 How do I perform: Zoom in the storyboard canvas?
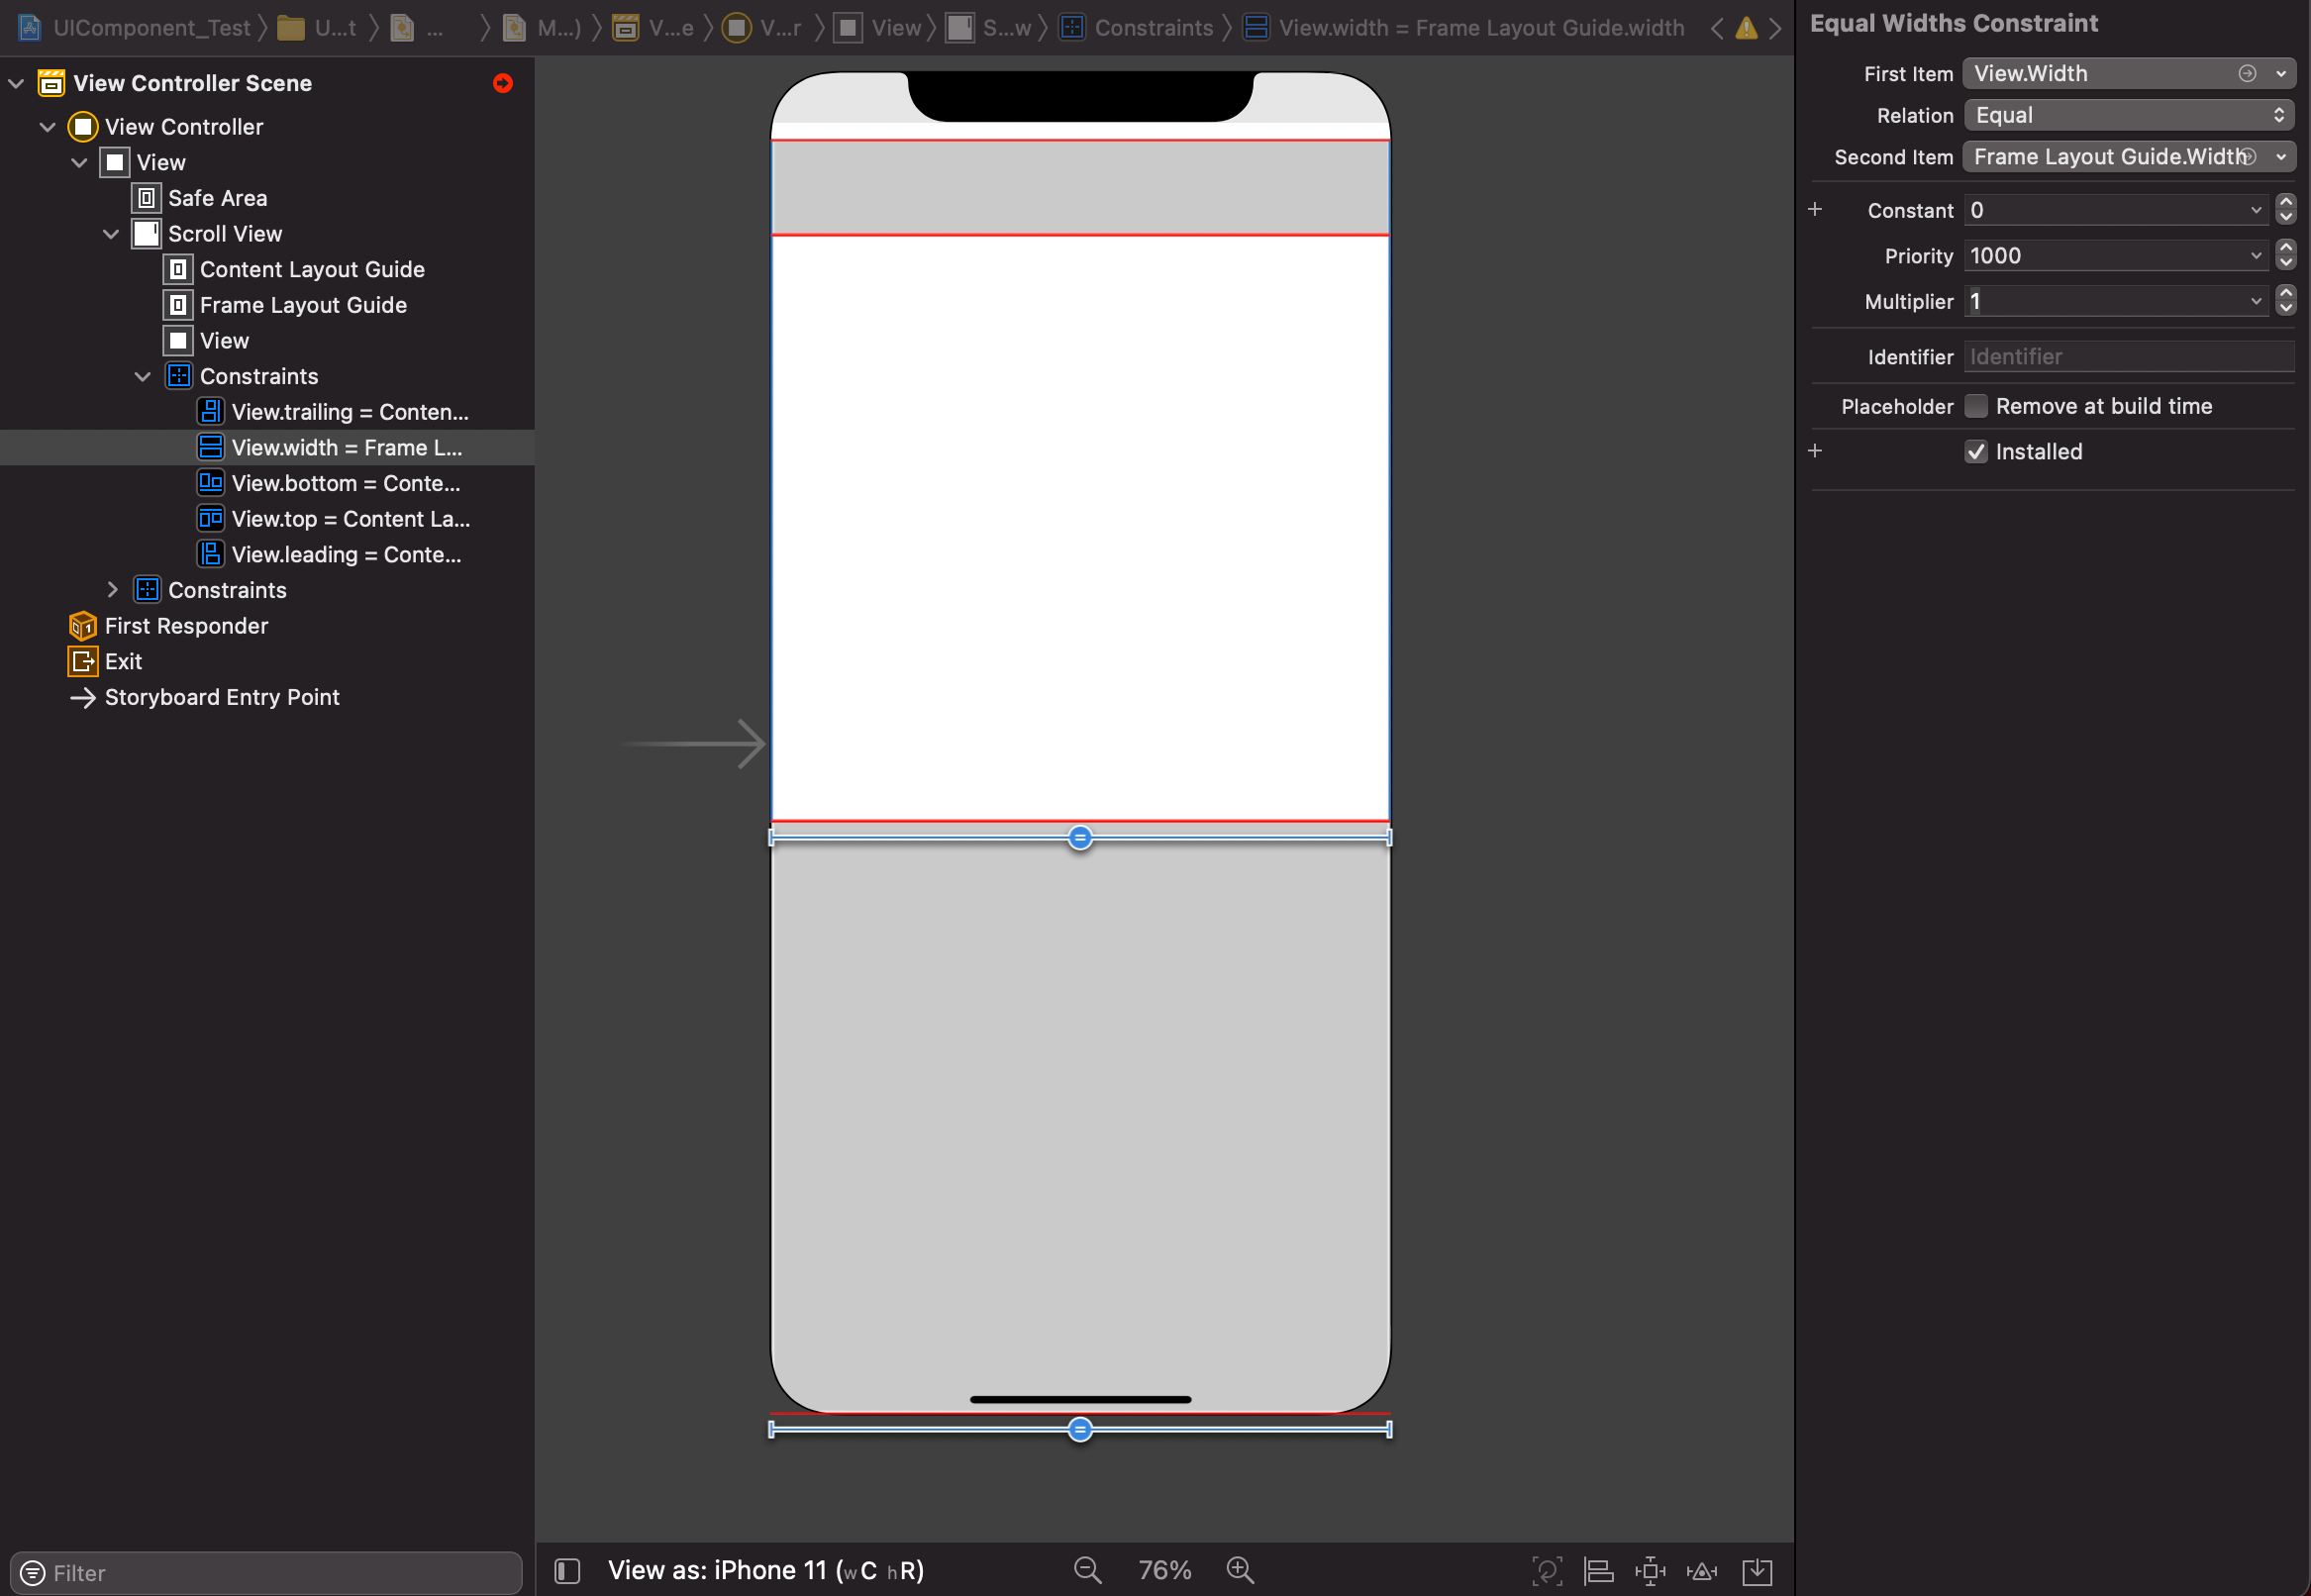(1240, 1570)
